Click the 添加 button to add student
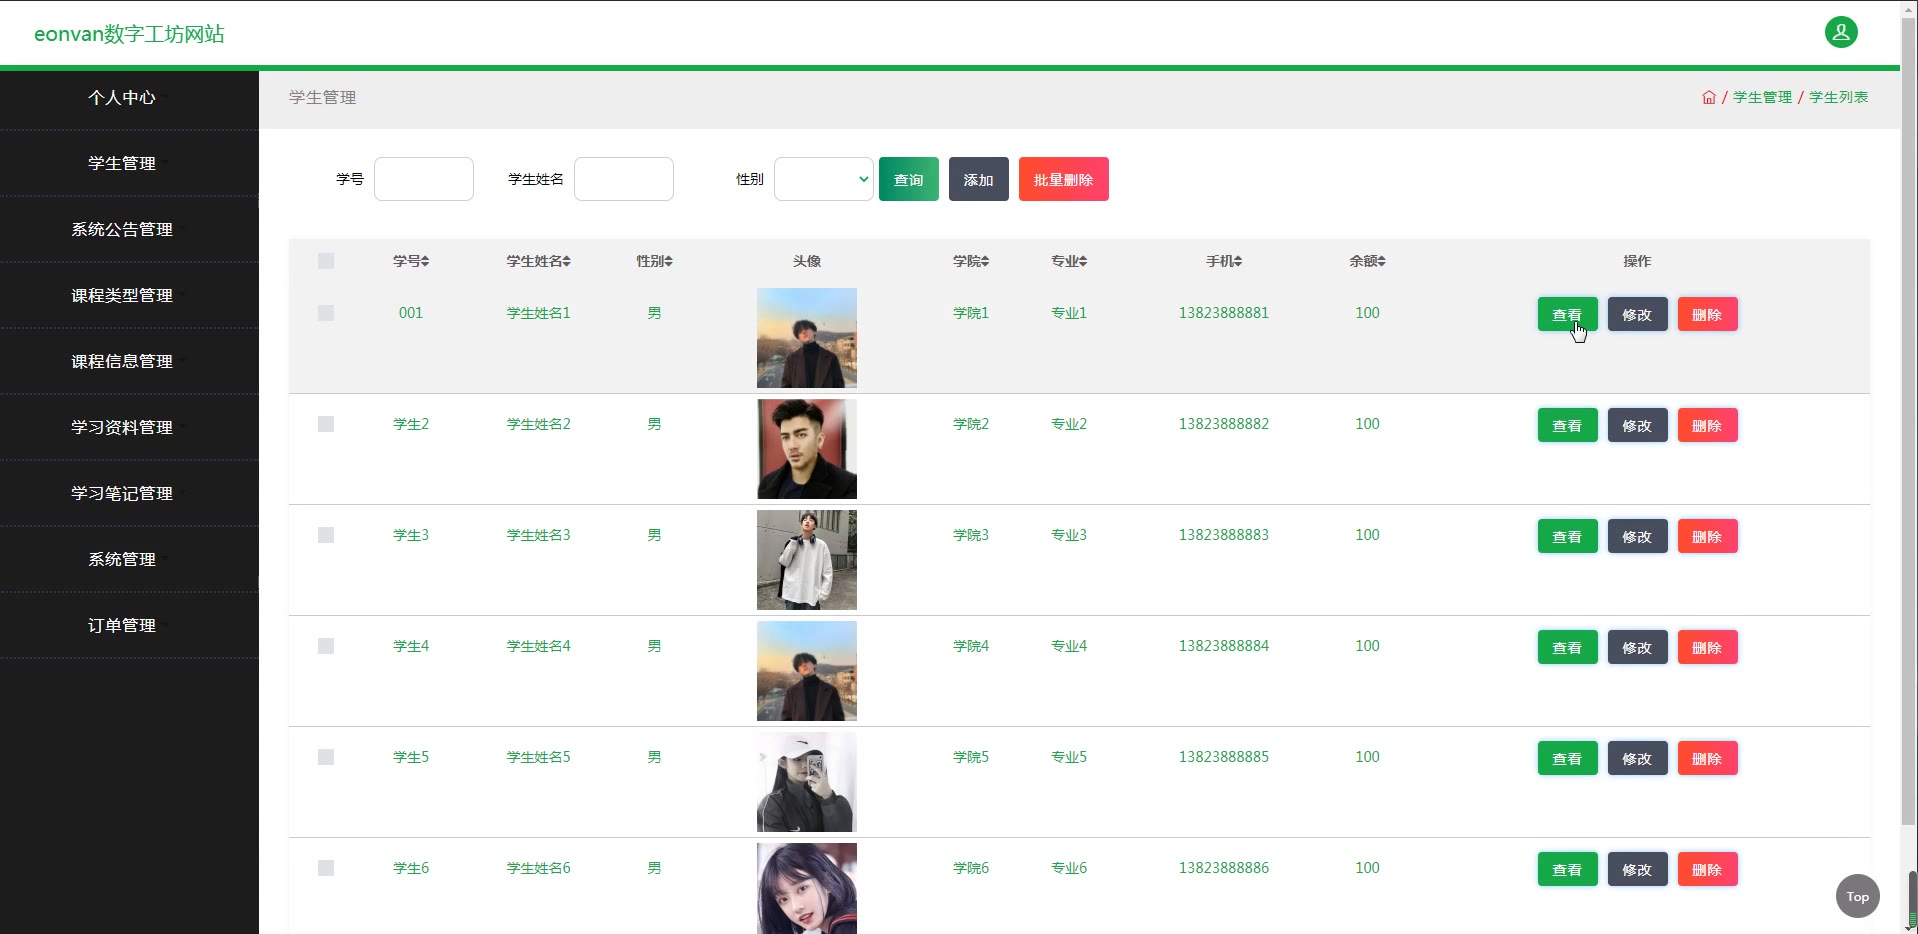This screenshot has height=934, width=1918. point(979,179)
